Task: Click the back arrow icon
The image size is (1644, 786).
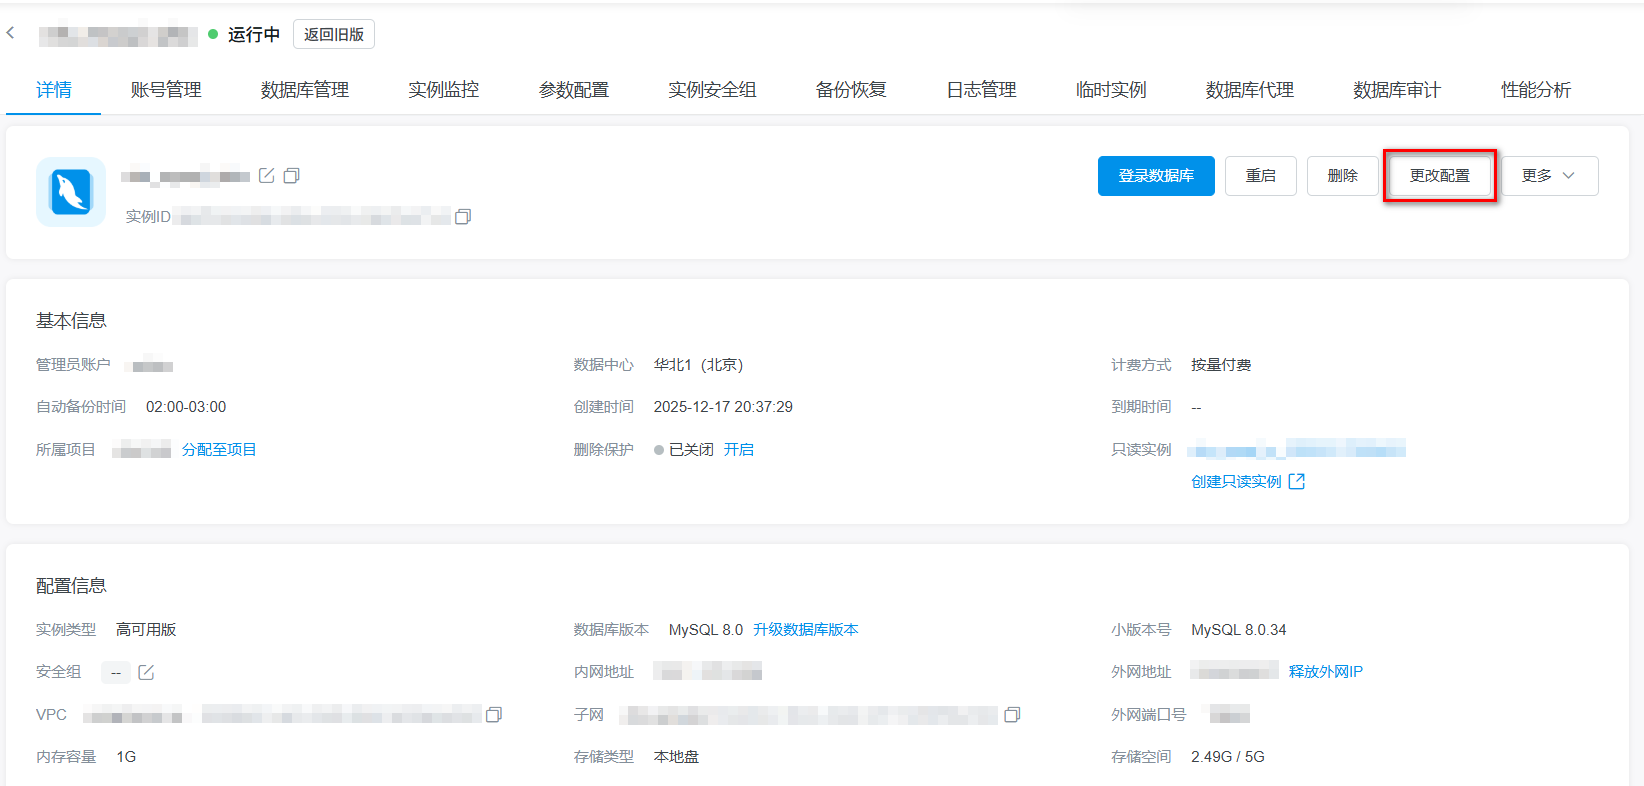Action: point(11,33)
